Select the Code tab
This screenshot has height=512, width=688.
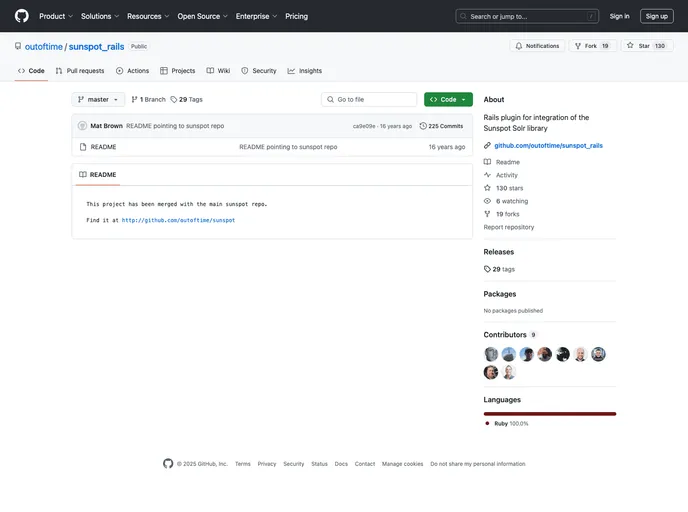[31, 71]
